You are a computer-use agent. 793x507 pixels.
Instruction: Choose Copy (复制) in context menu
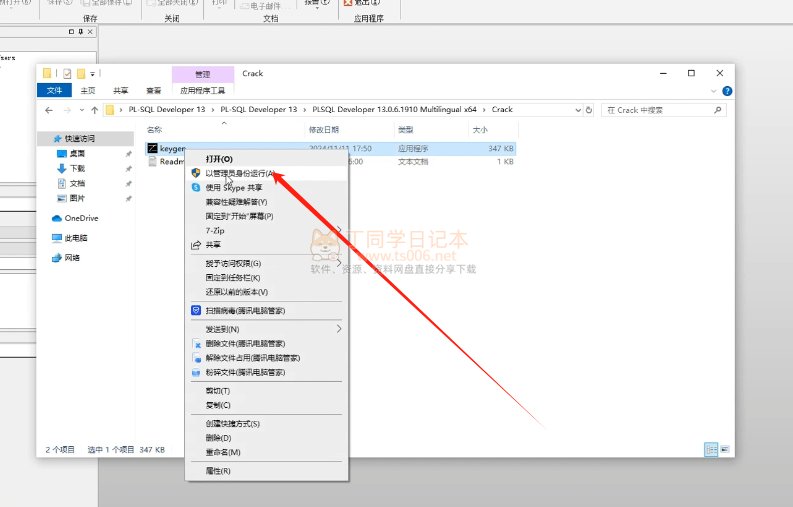point(267,405)
